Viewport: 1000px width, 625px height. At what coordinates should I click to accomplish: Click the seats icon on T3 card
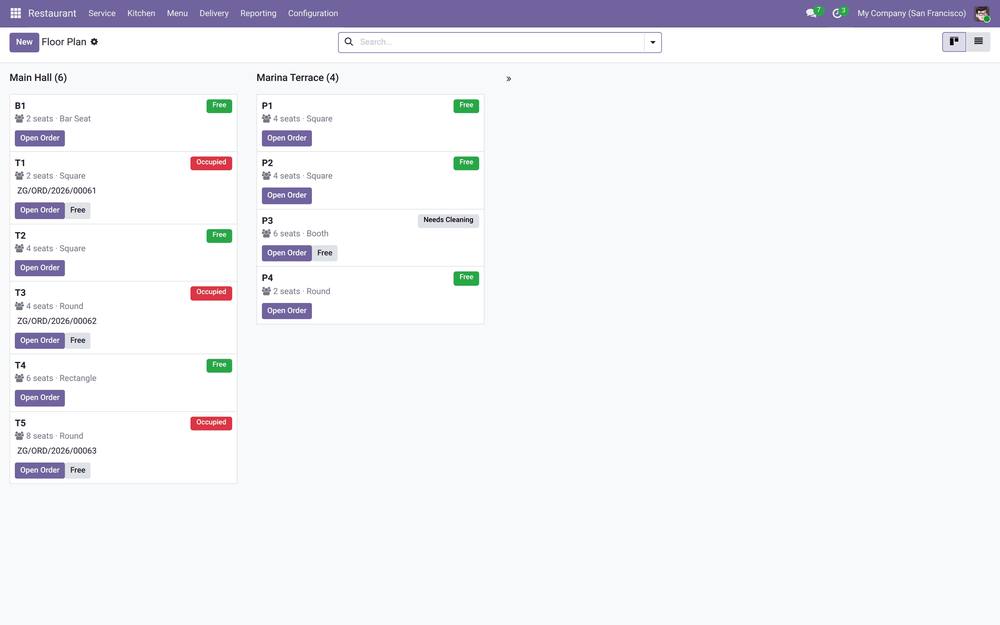(x=19, y=306)
